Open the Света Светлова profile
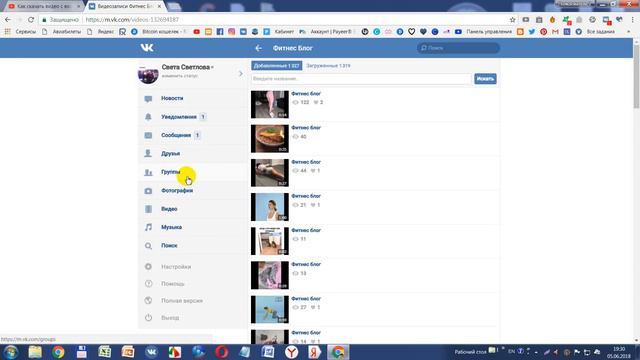This screenshot has height=360, width=640. (x=187, y=67)
